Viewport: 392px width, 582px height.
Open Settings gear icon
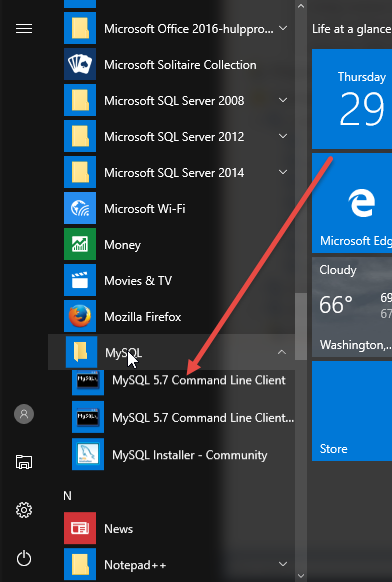tap(24, 510)
